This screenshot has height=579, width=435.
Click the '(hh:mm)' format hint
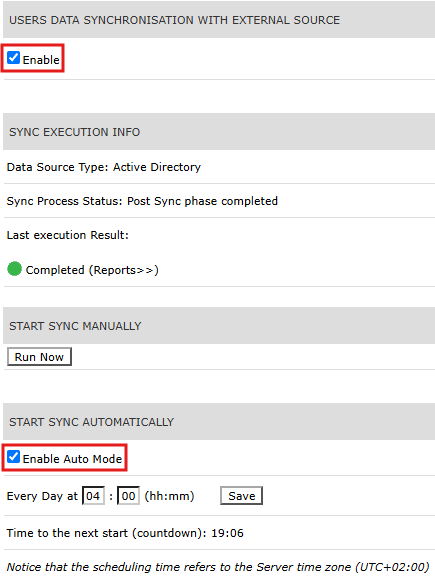pos(169,496)
